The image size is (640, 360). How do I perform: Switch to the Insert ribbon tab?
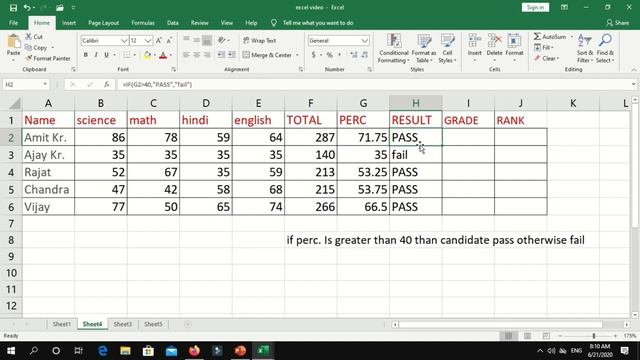[69, 23]
